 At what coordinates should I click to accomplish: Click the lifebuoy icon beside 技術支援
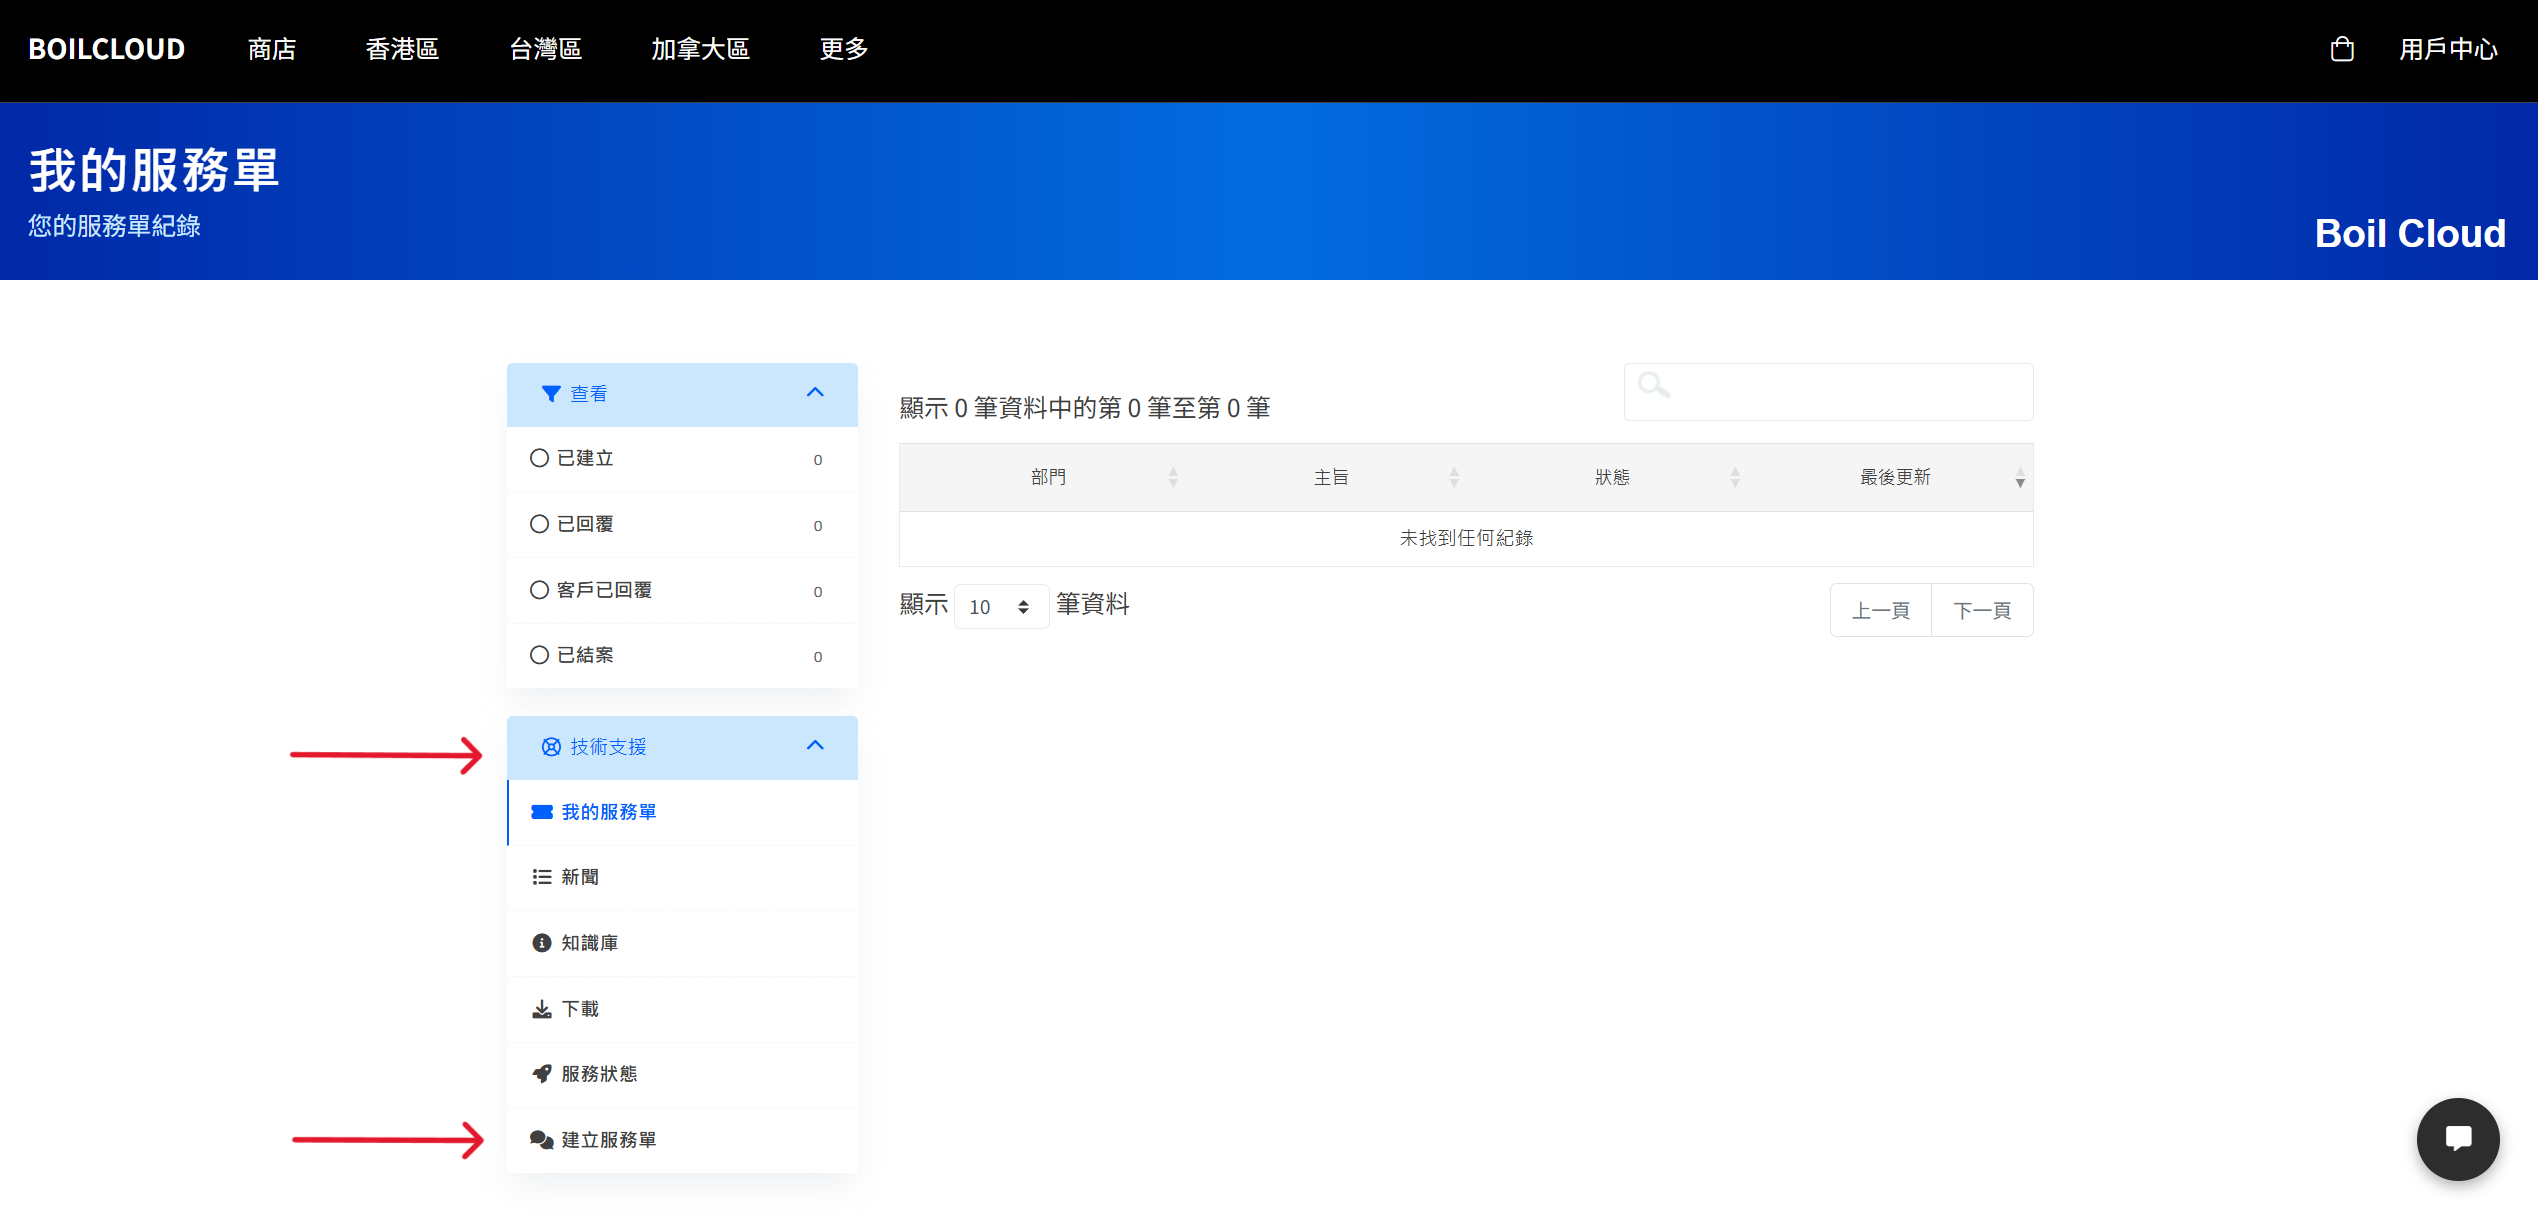(x=551, y=747)
